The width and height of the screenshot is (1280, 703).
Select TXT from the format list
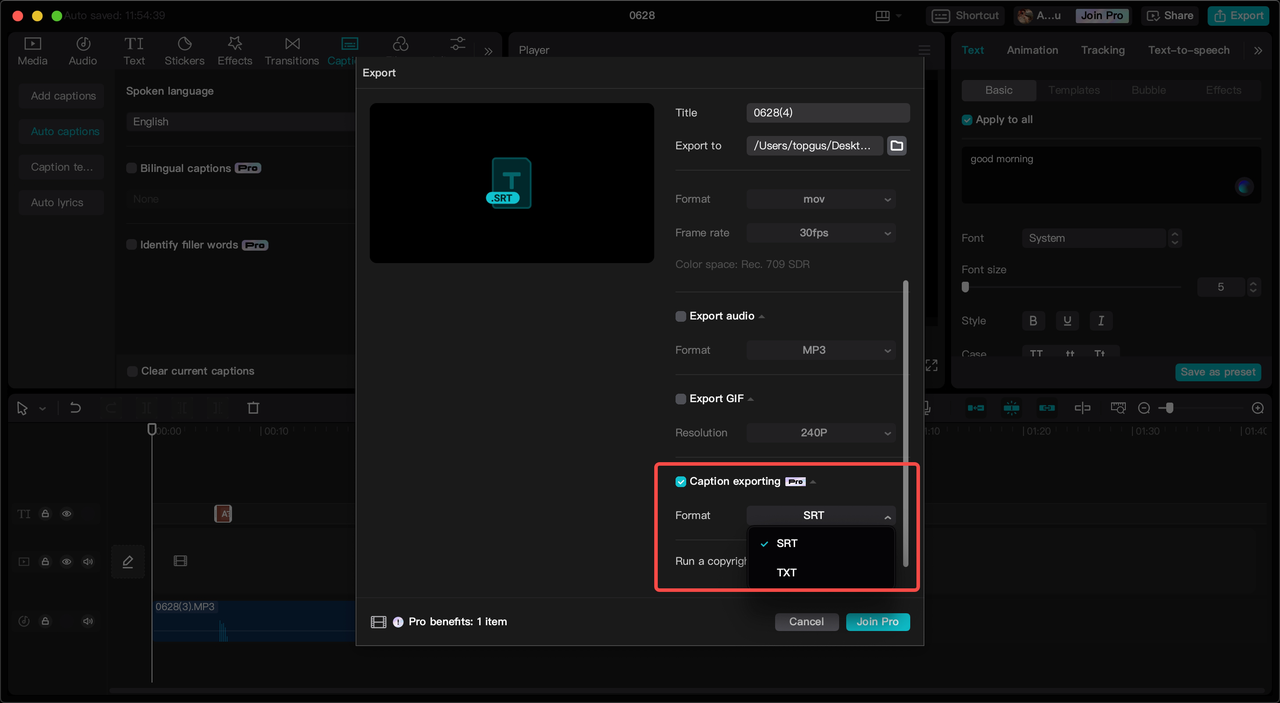(x=820, y=572)
